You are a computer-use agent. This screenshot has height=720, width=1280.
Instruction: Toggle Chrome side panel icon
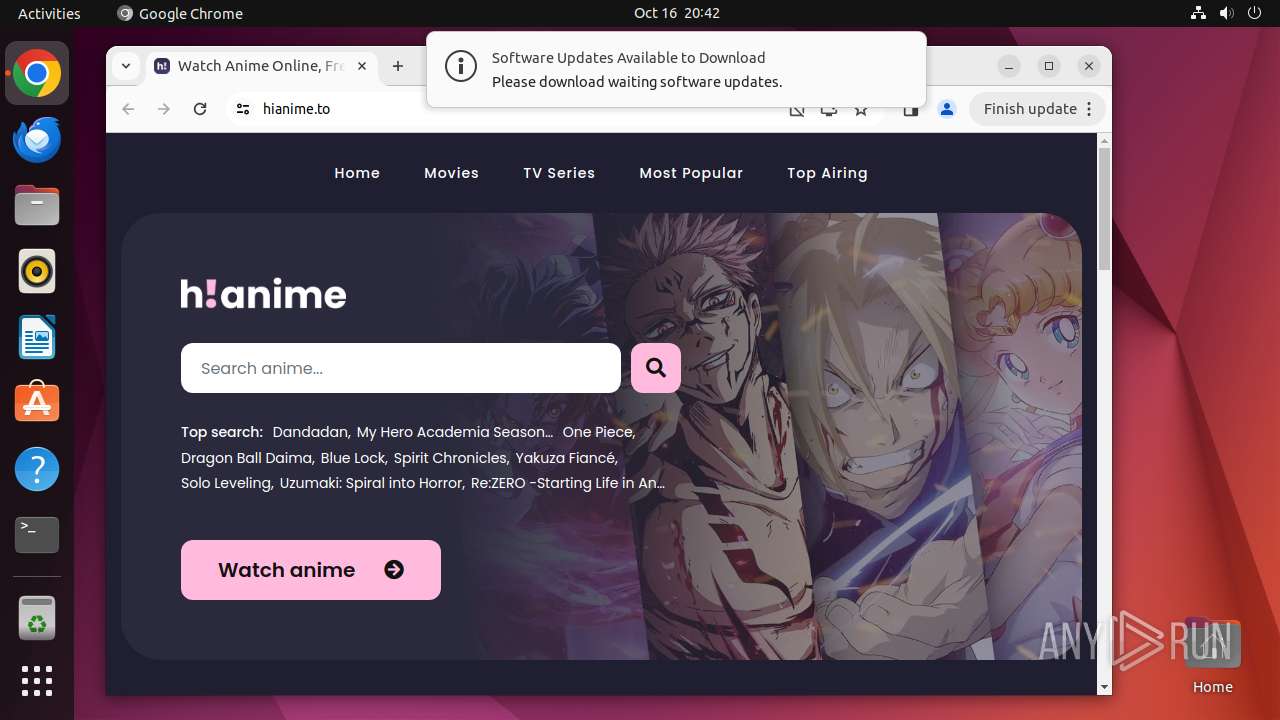click(x=910, y=109)
